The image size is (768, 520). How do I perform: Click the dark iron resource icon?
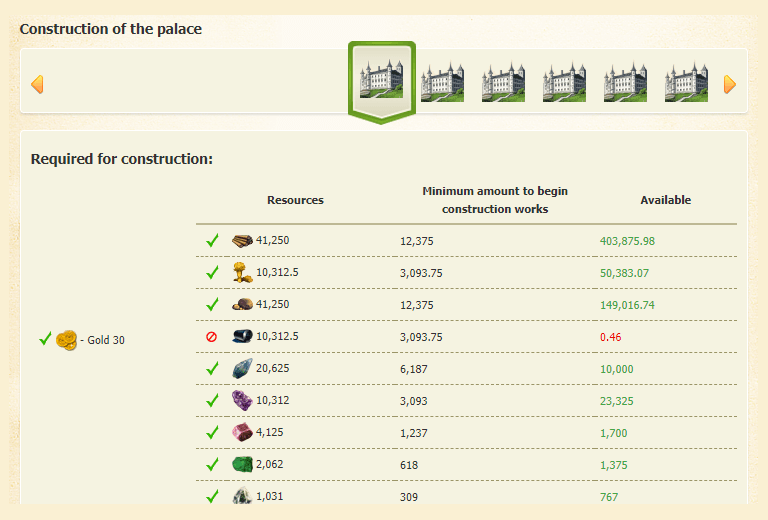point(242,336)
